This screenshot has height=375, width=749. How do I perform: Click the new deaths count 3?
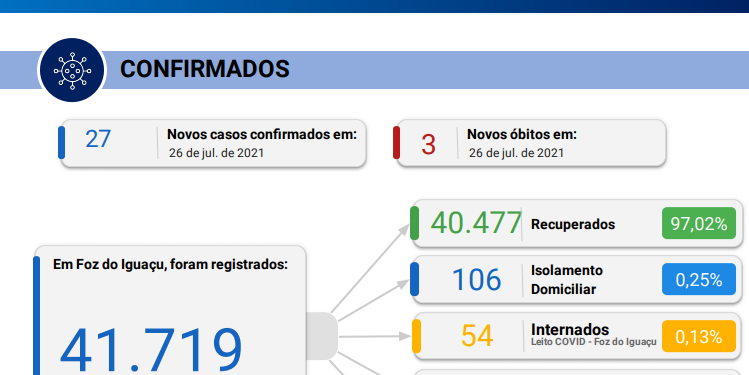click(x=428, y=145)
